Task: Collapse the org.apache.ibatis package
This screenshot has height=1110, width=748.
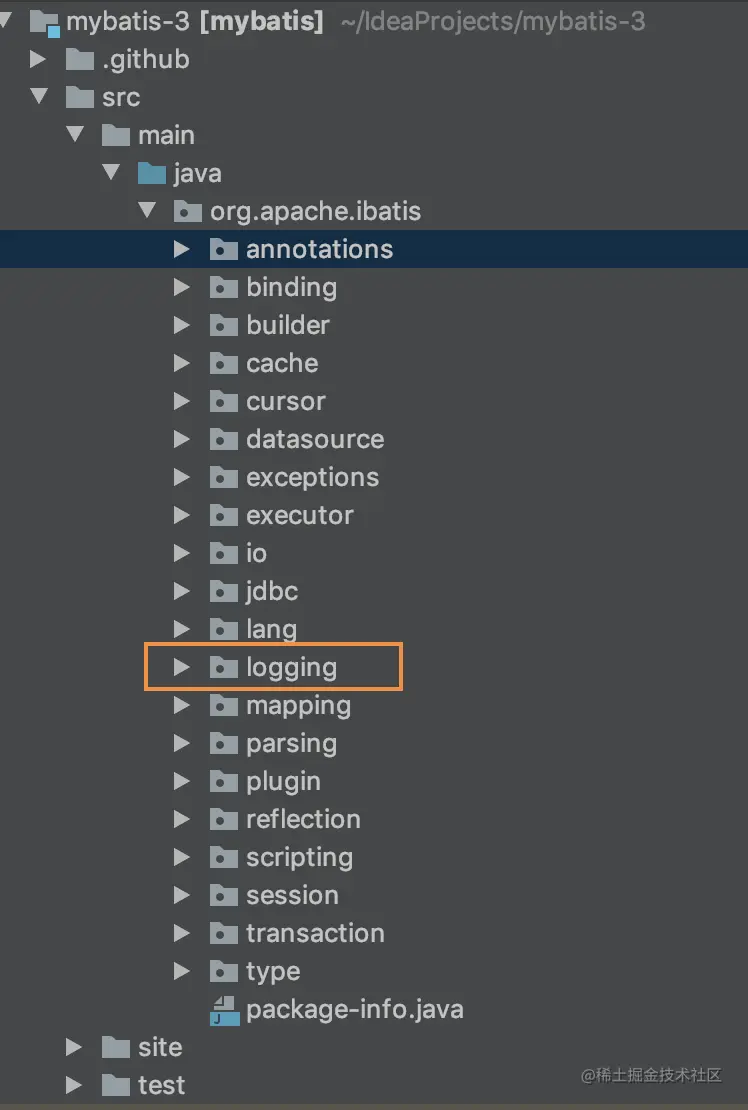Action: coord(147,211)
